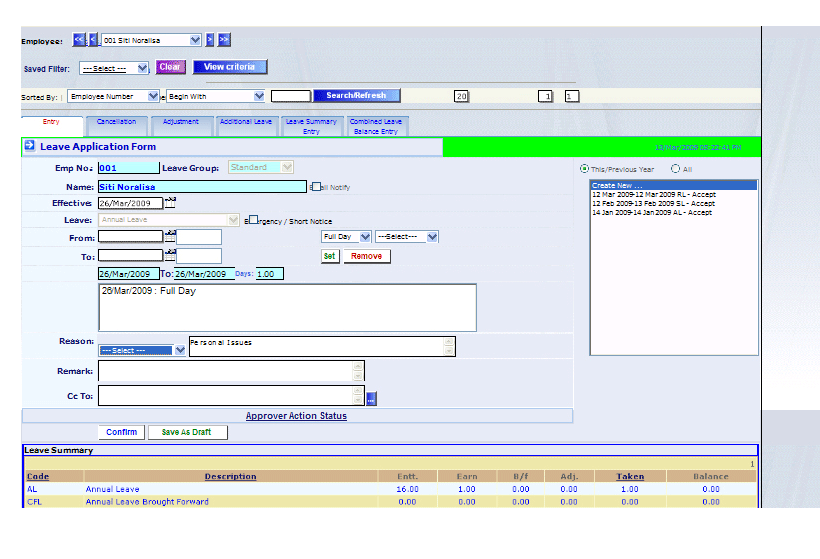Open calendar picker for To date
Screen dimensions: 820x559
click(x=170, y=255)
